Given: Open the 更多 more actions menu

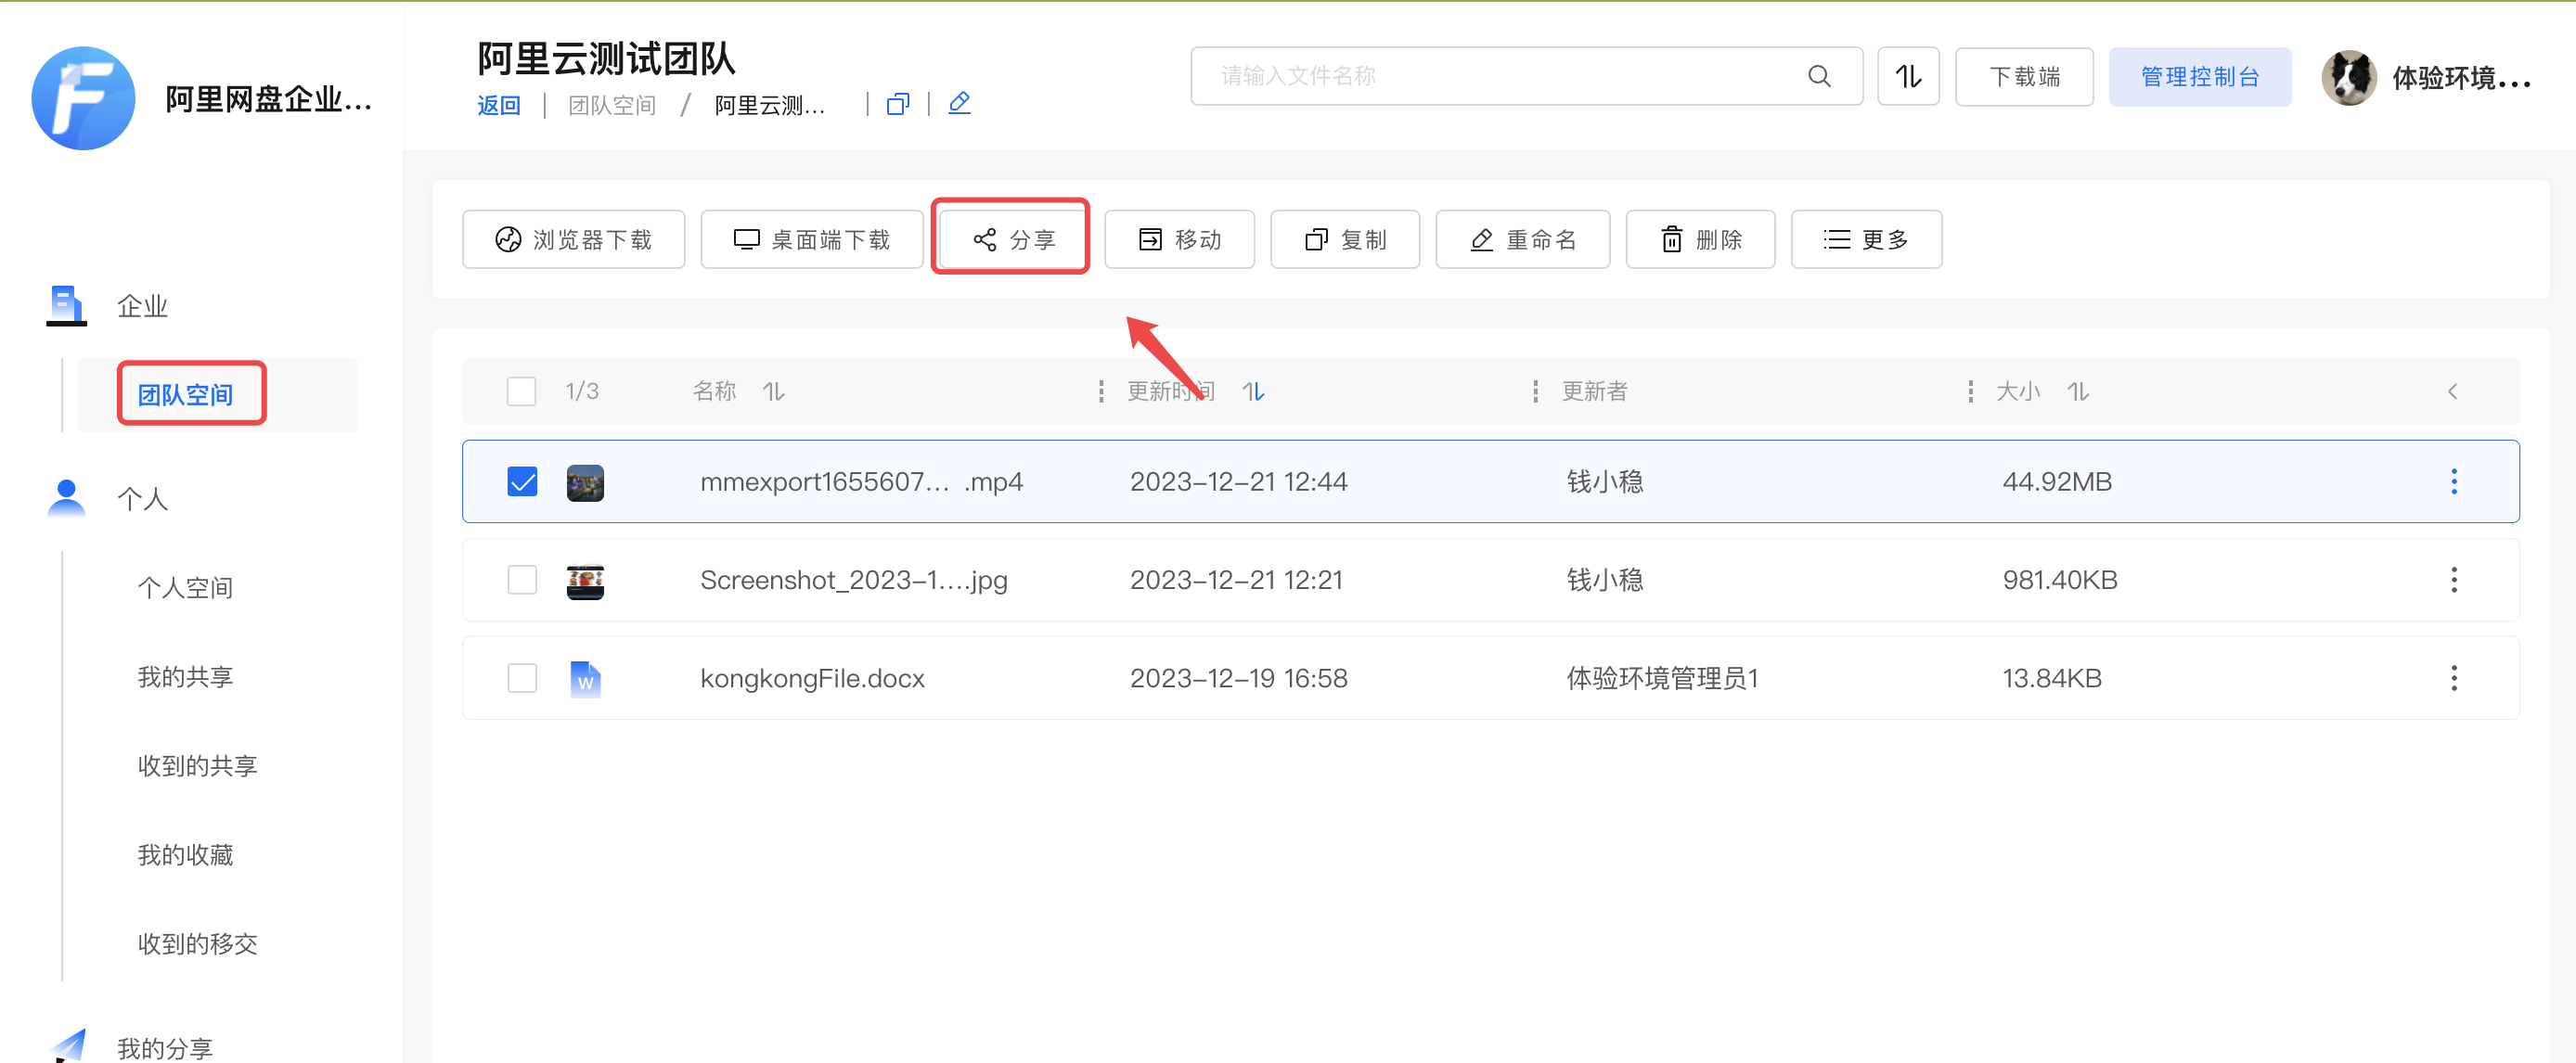Looking at the screenshot, I should point(1865,239).
